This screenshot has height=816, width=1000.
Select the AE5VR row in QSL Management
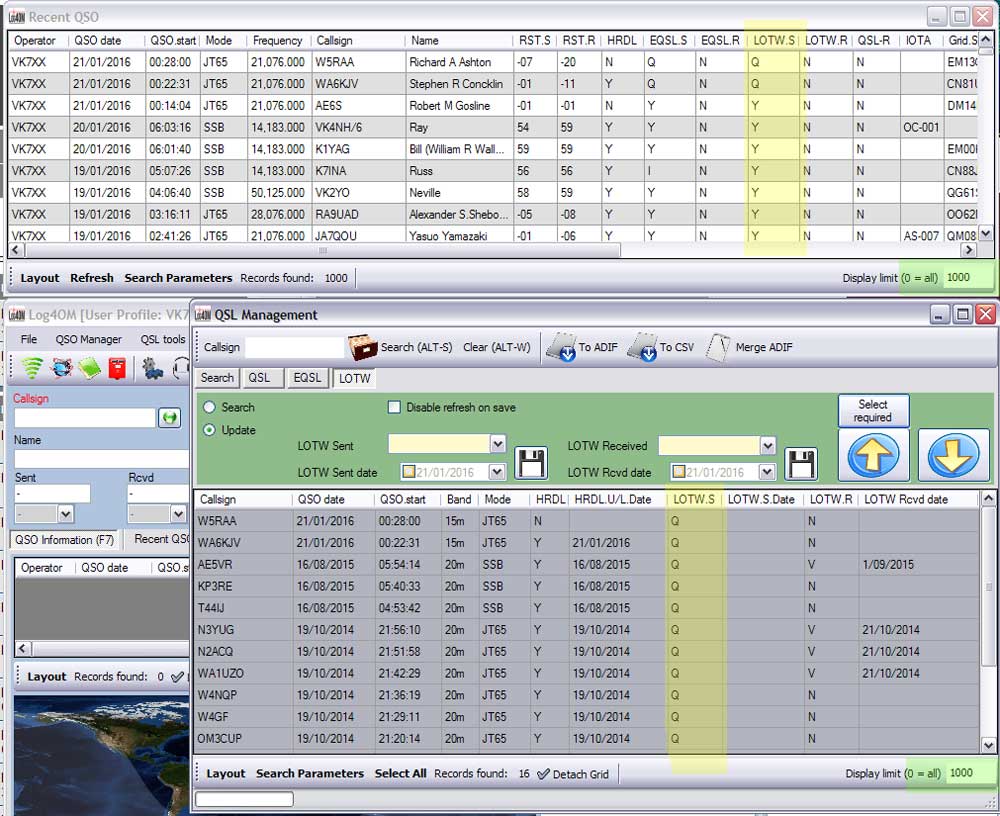[x=587, y=565]
